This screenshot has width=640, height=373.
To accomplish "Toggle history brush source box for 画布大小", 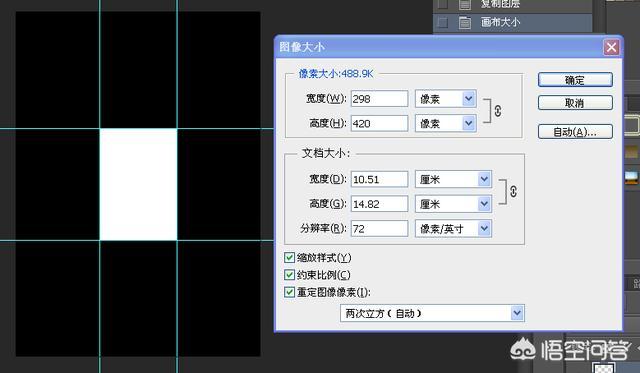I will click(x=442, y=22).
